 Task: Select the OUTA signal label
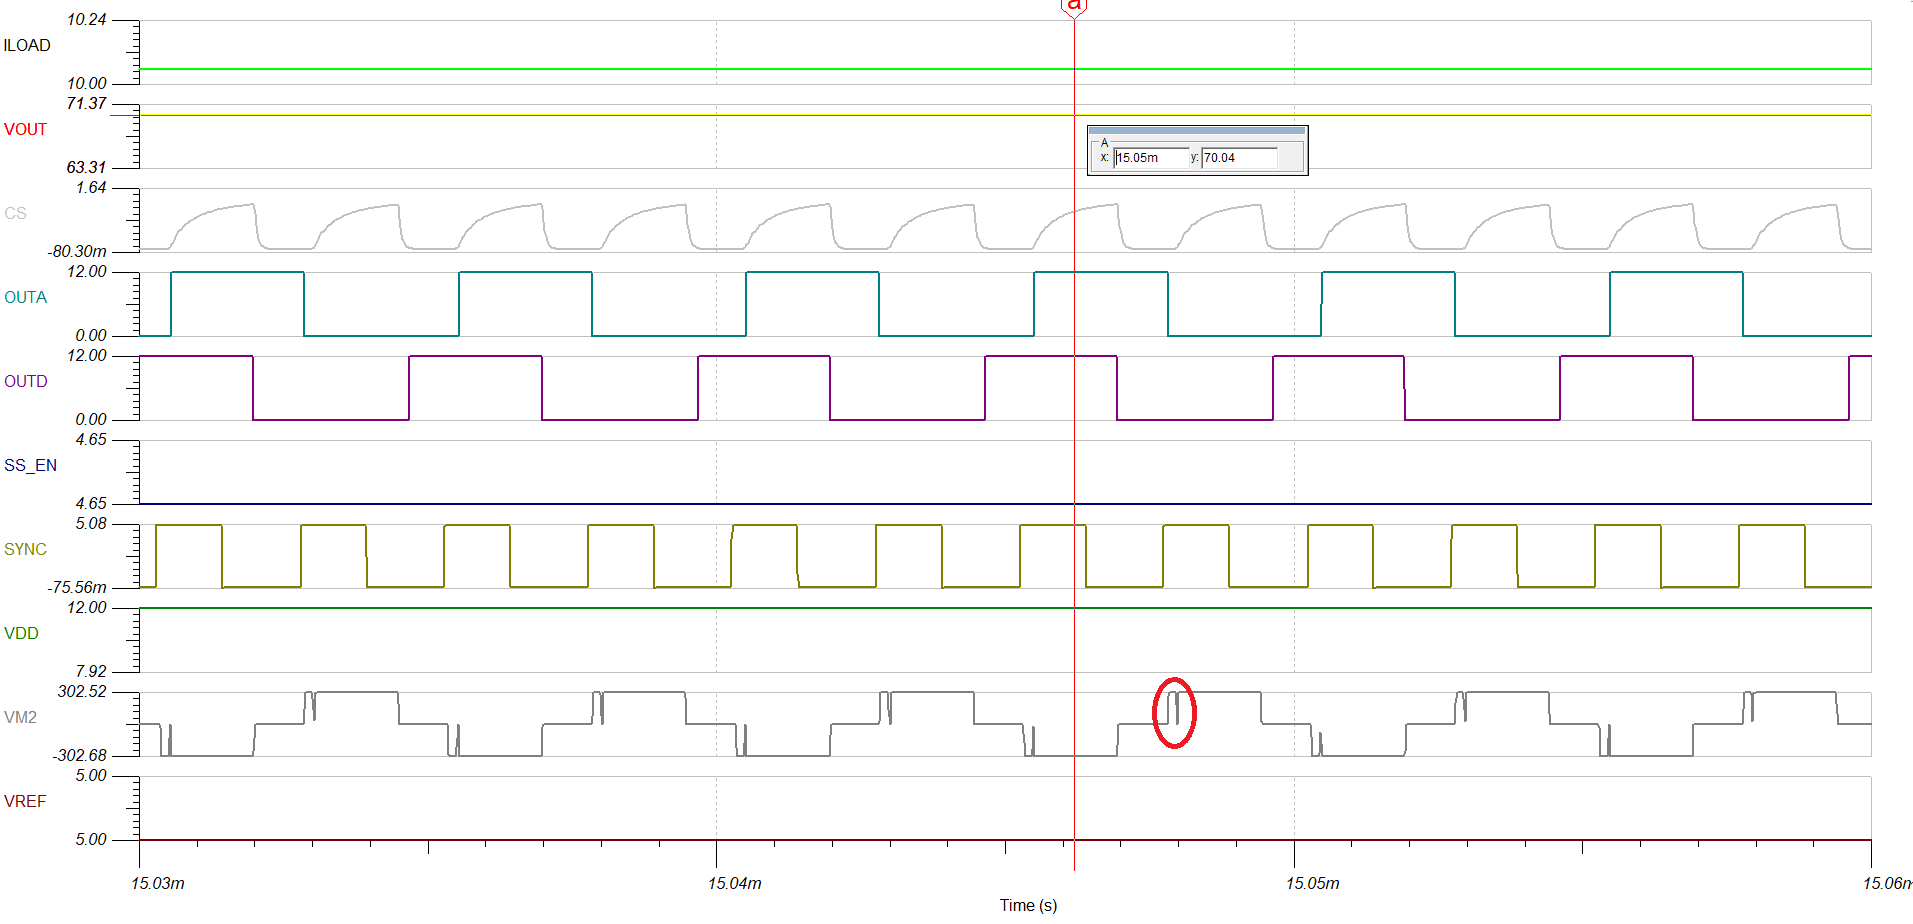coord(25,298)
